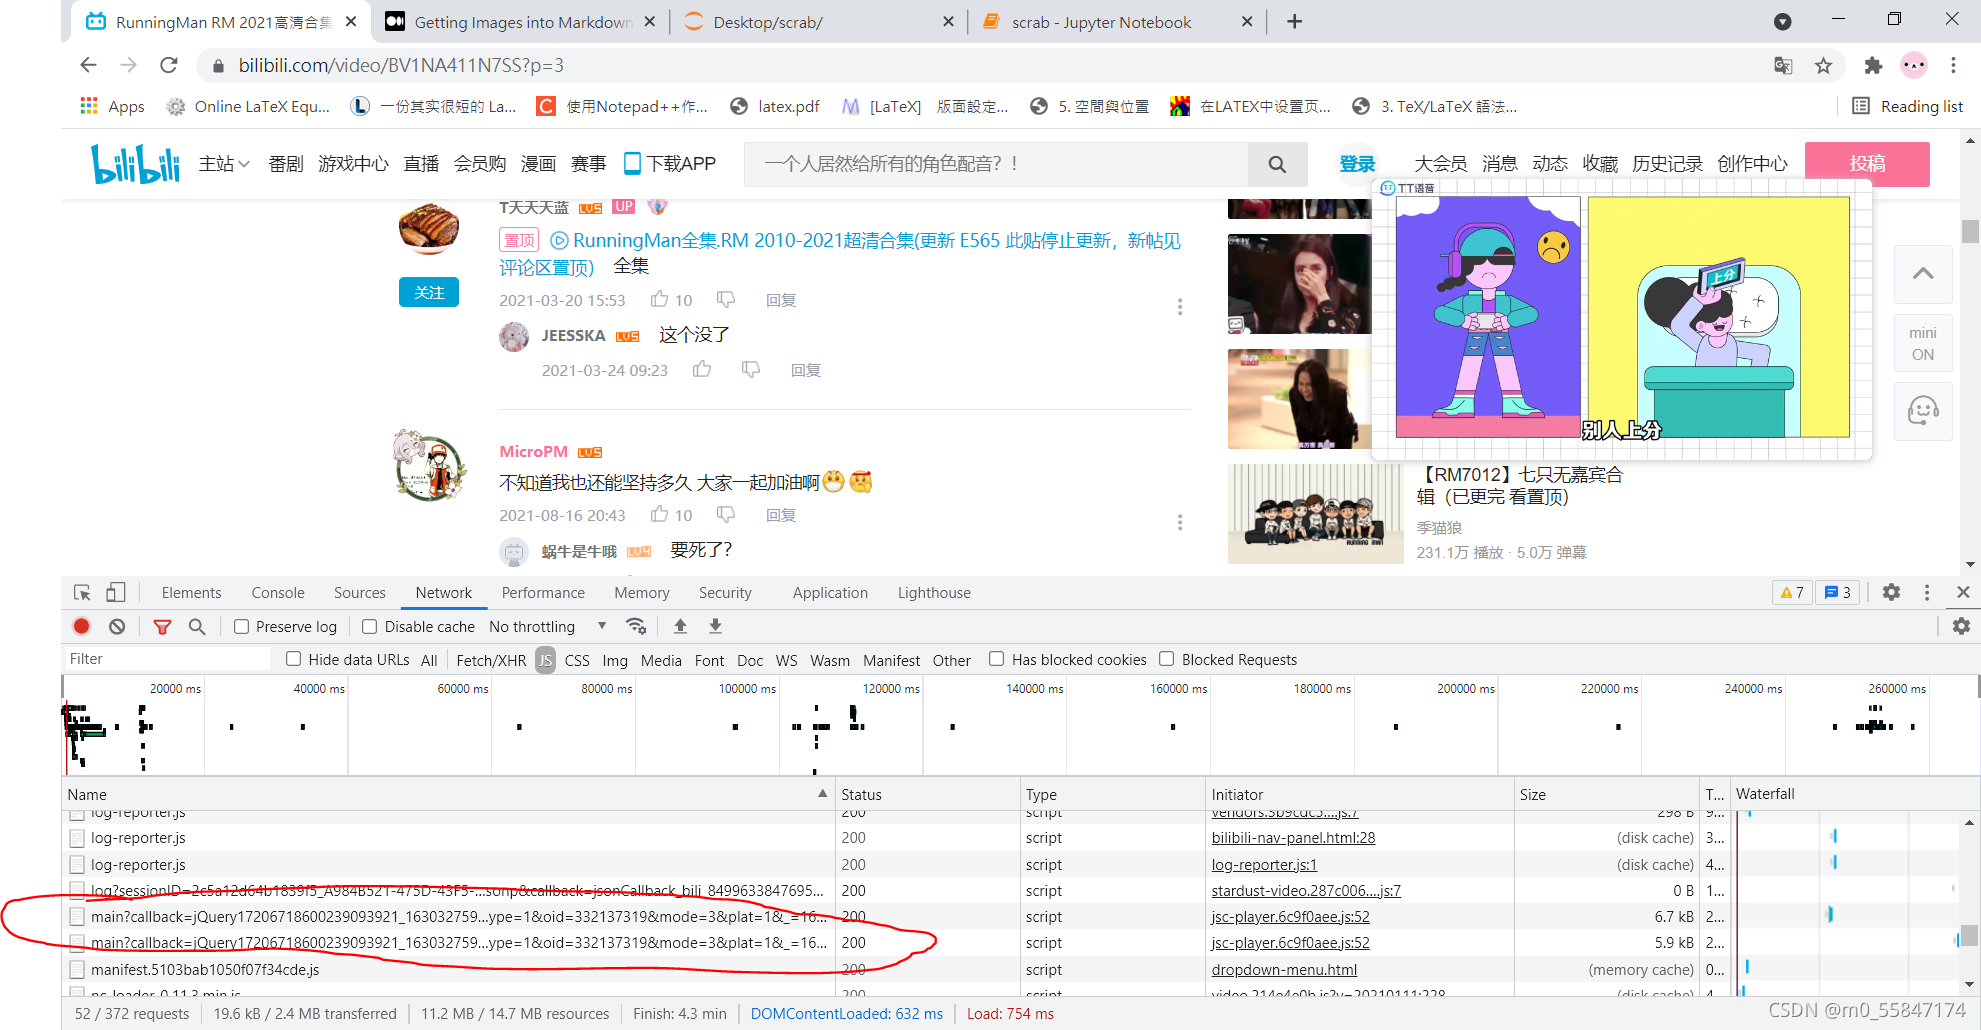Stop recording the network log
The height and width of the screenshot is (1030, 1981).
click(82, 626)
